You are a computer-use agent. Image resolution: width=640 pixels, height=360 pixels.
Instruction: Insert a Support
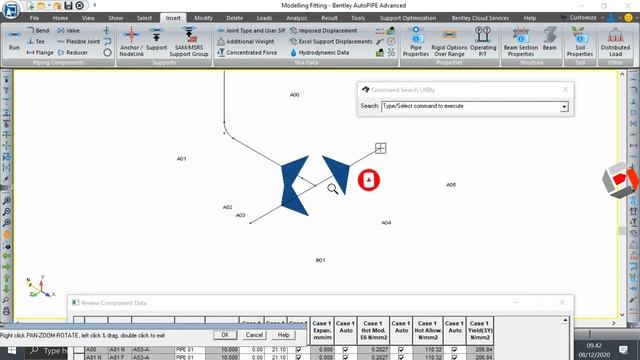156,39
